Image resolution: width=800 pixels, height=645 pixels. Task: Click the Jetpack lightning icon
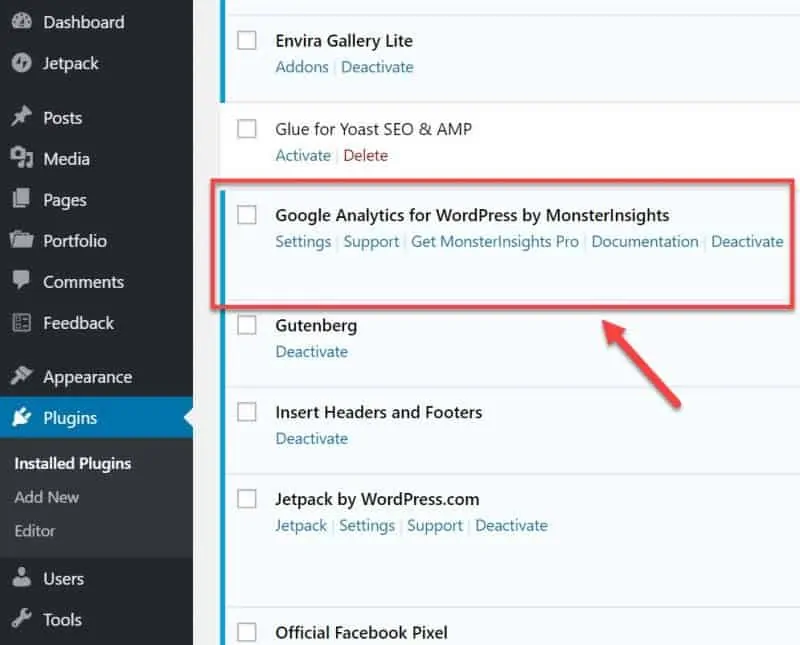pos(21,63)
